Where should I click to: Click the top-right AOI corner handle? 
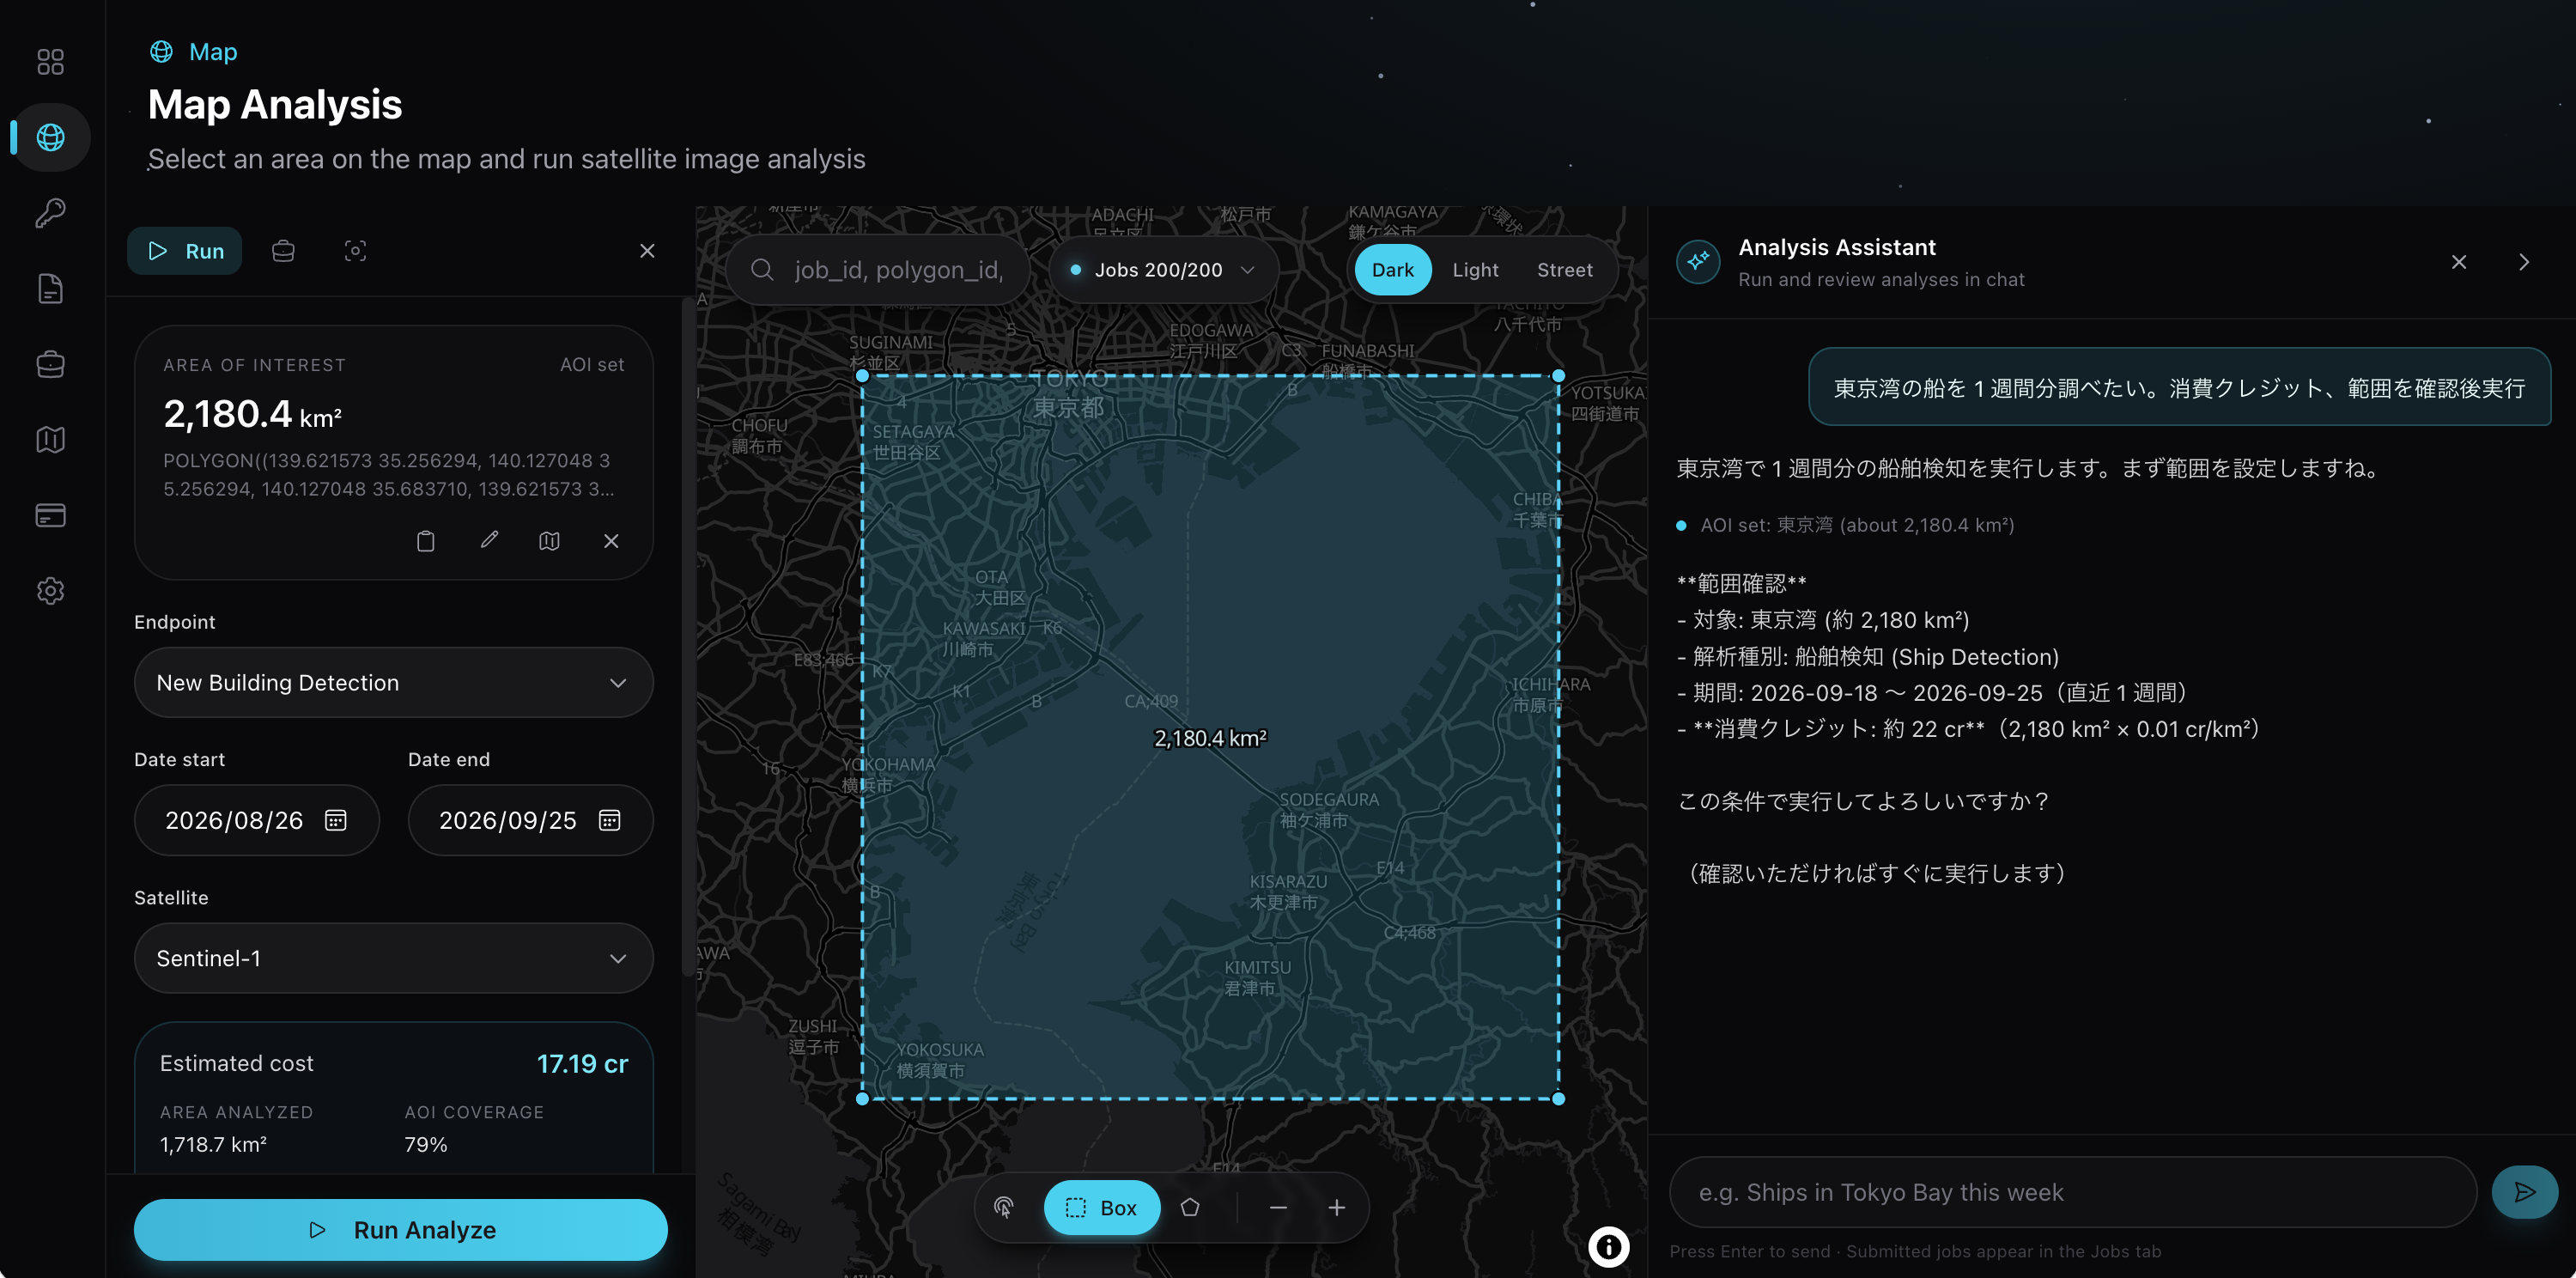tap(1558, 376)
